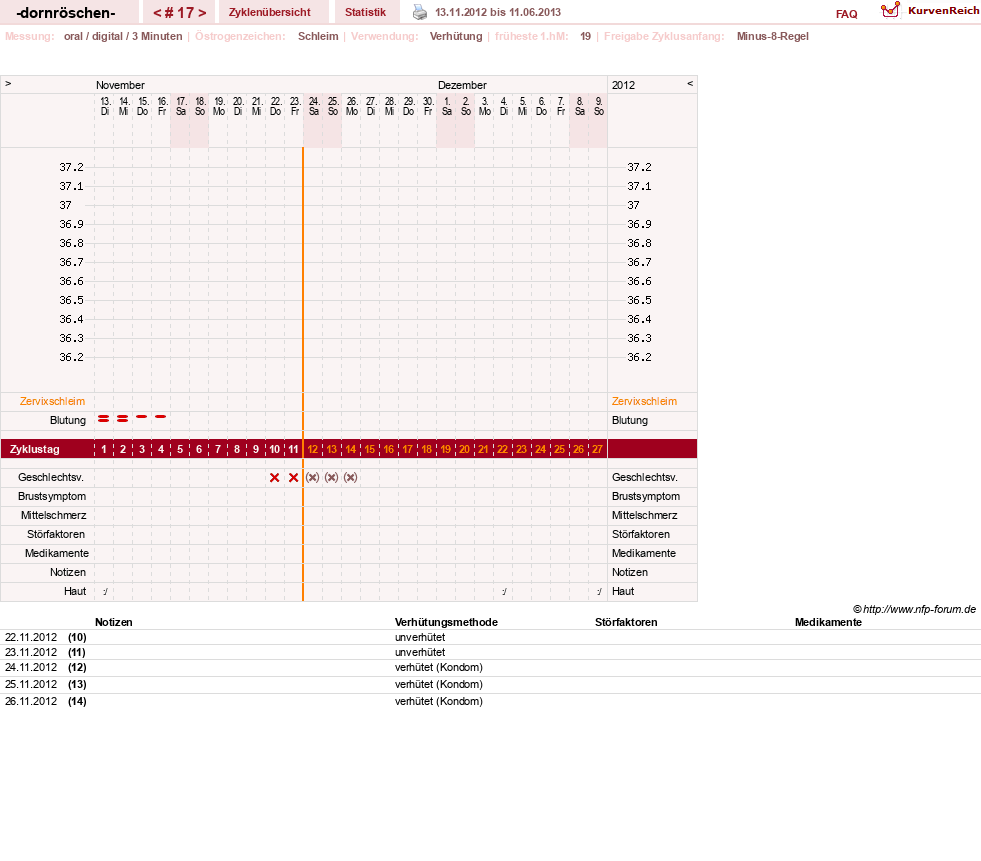Click the (x) protected mark on cycle day 14
The width and height of the screenshot is (981, 861).
click(350, 477)
